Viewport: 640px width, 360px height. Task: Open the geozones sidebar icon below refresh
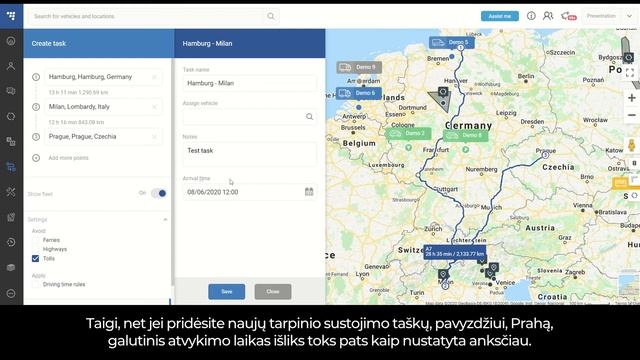11,141
